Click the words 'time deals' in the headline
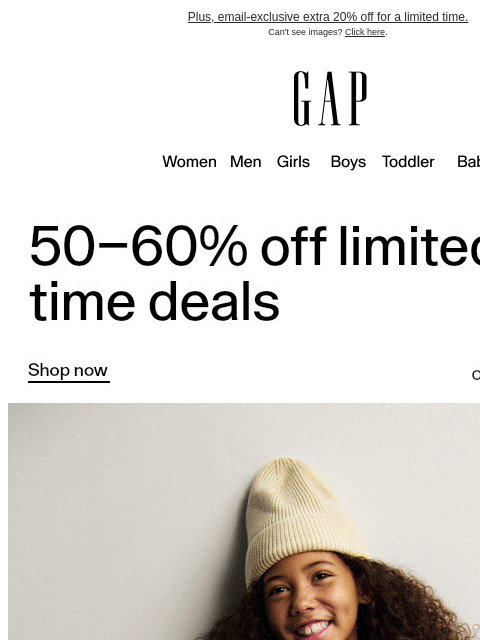This screenshot has width=480, height=640. tap(155, 301)
